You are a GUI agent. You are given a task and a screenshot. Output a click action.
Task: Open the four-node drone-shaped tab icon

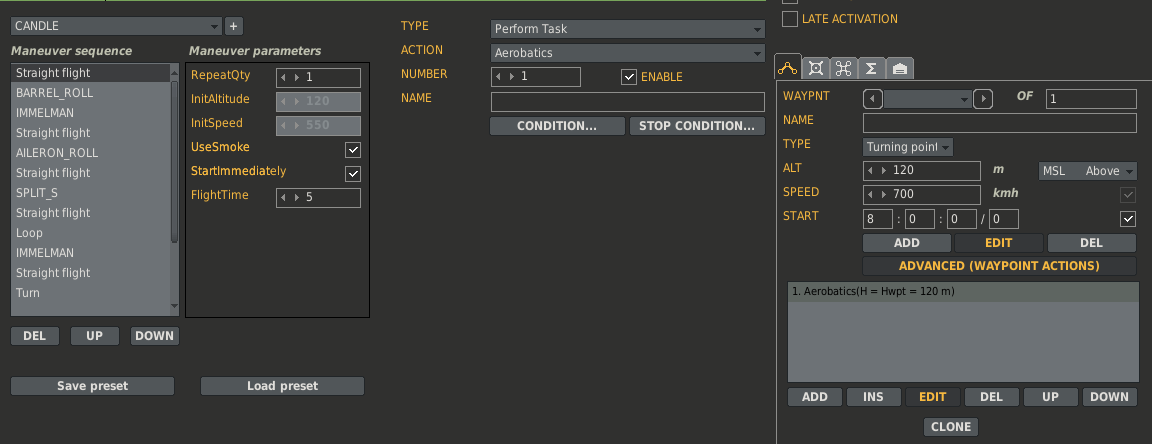pyautogui.click(x=843, y=68)
